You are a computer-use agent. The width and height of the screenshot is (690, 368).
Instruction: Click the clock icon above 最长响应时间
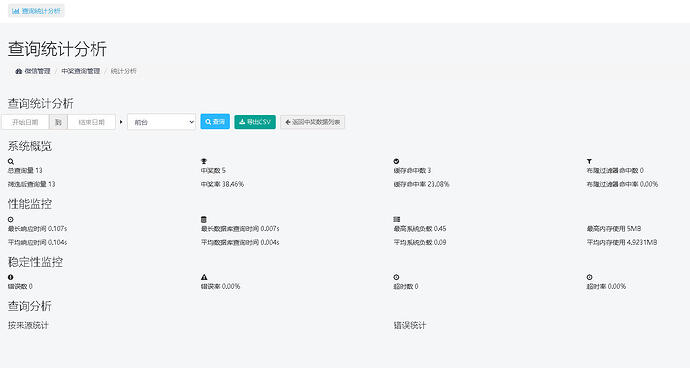11,219
